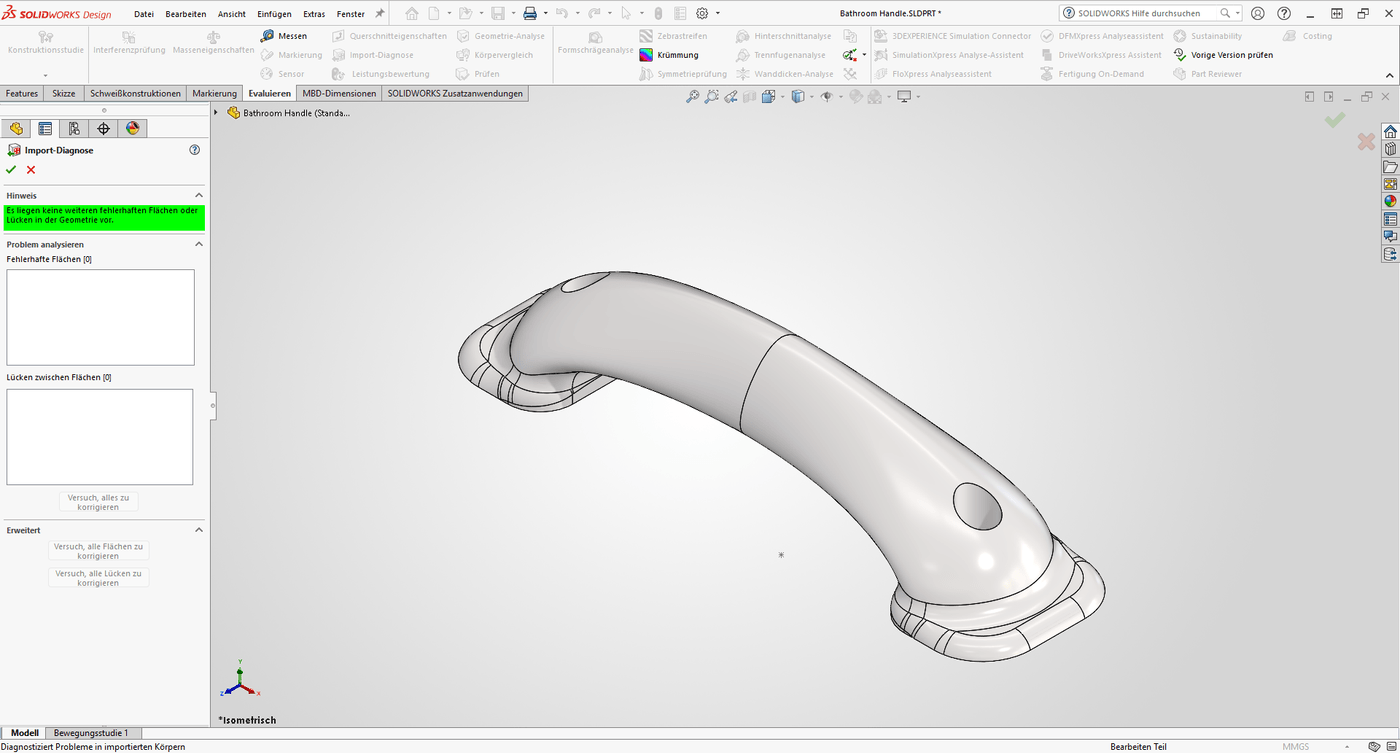Screen dimensions: 1400x753
Task: Run the Zebrastreifen analysis
Action: [x=680, y=35]
